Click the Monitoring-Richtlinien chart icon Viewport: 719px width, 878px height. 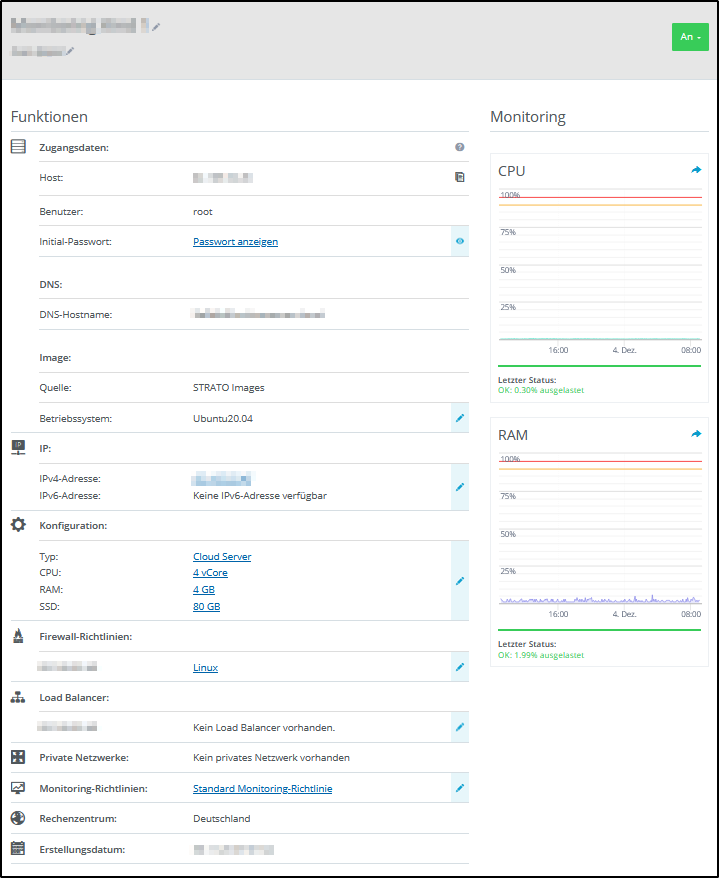tap(18, 788)
